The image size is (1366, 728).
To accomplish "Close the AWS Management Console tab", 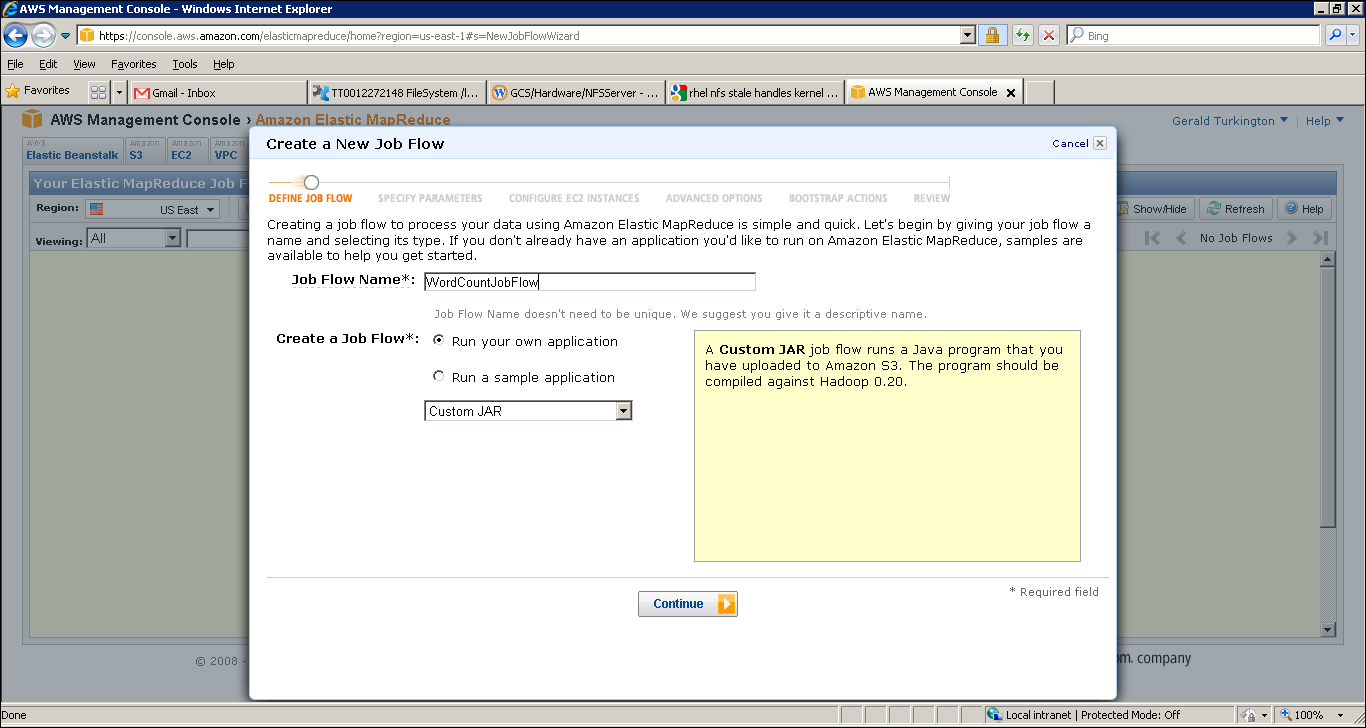I will (1010, 92).
